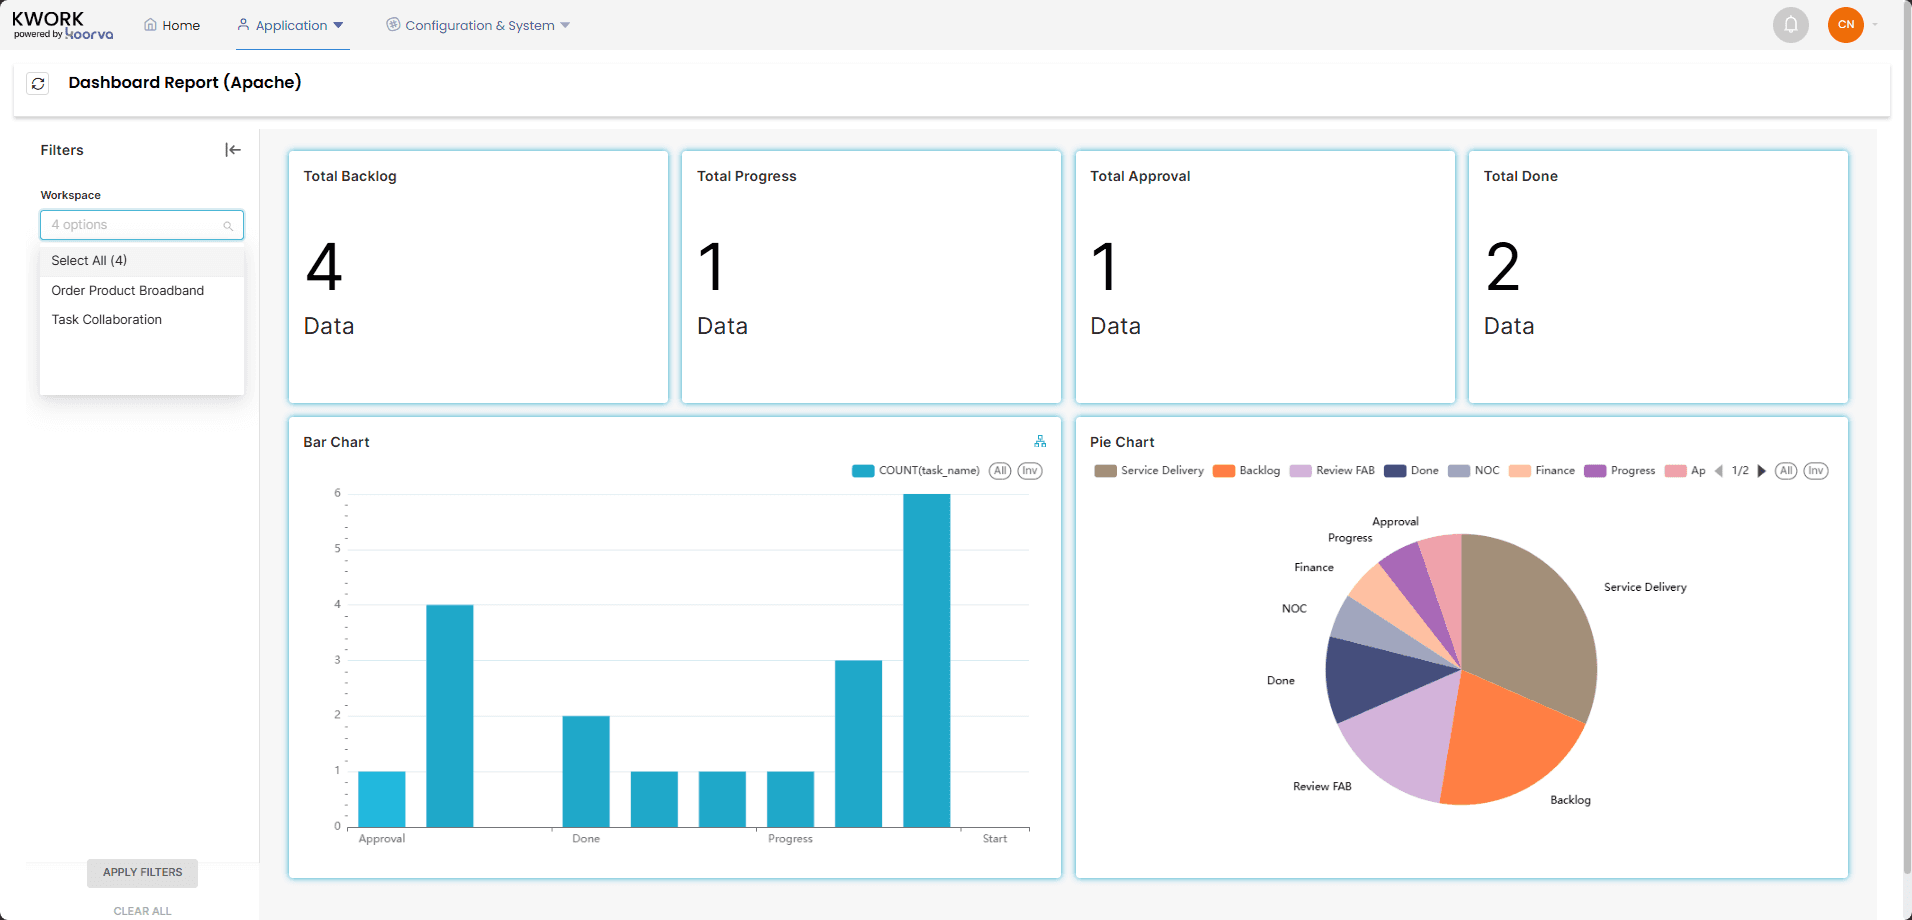Viewport: 1912px width, 920px height.
Task: Toggle the COUNT(task_name) legend series
Action: tap(916, 471)
